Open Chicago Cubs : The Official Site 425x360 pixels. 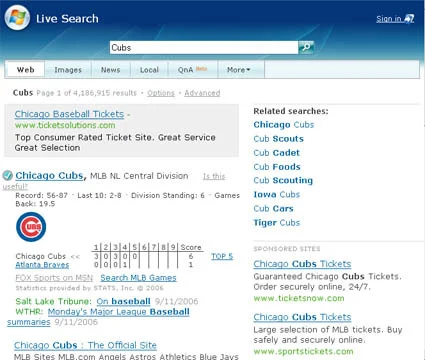pos(85,345)
